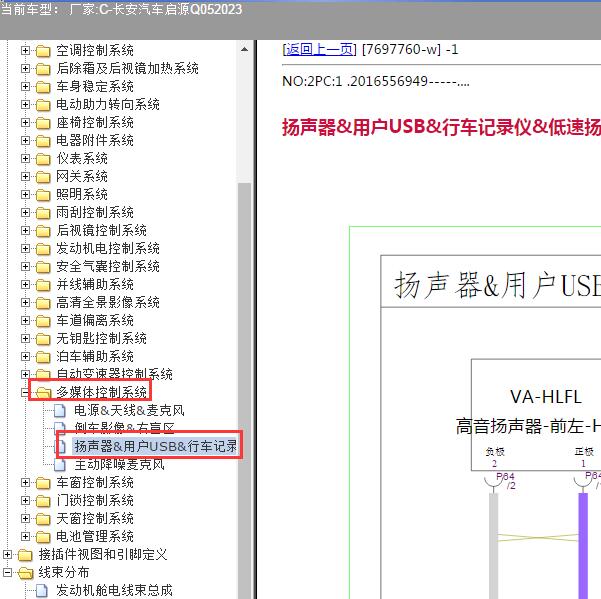Expand the 电器附件系统 node
This screenshot has height=599, width=601.
click(25, 141)
